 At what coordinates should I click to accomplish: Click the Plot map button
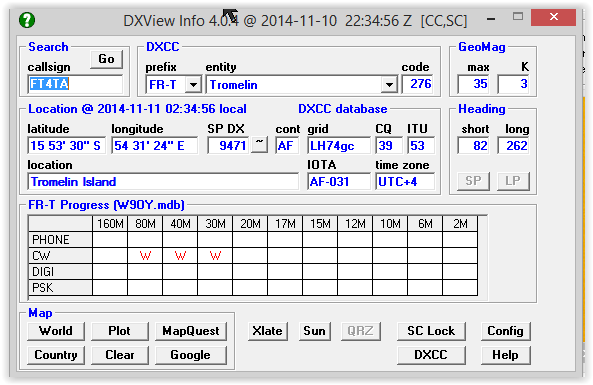(x=120, y=331)
